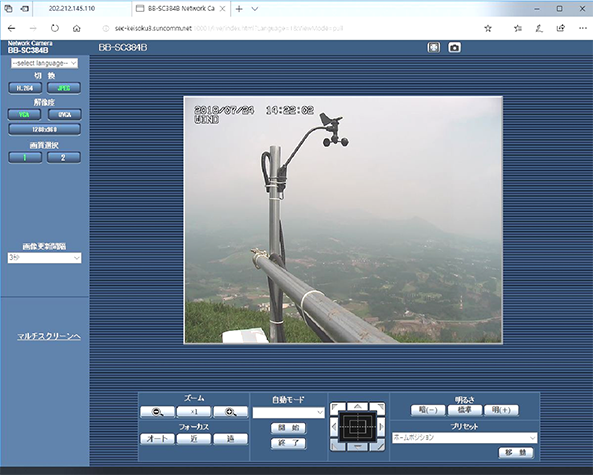Brighten image with 明(+) button
The image size is (593, 475).
[x=501, y=410]
